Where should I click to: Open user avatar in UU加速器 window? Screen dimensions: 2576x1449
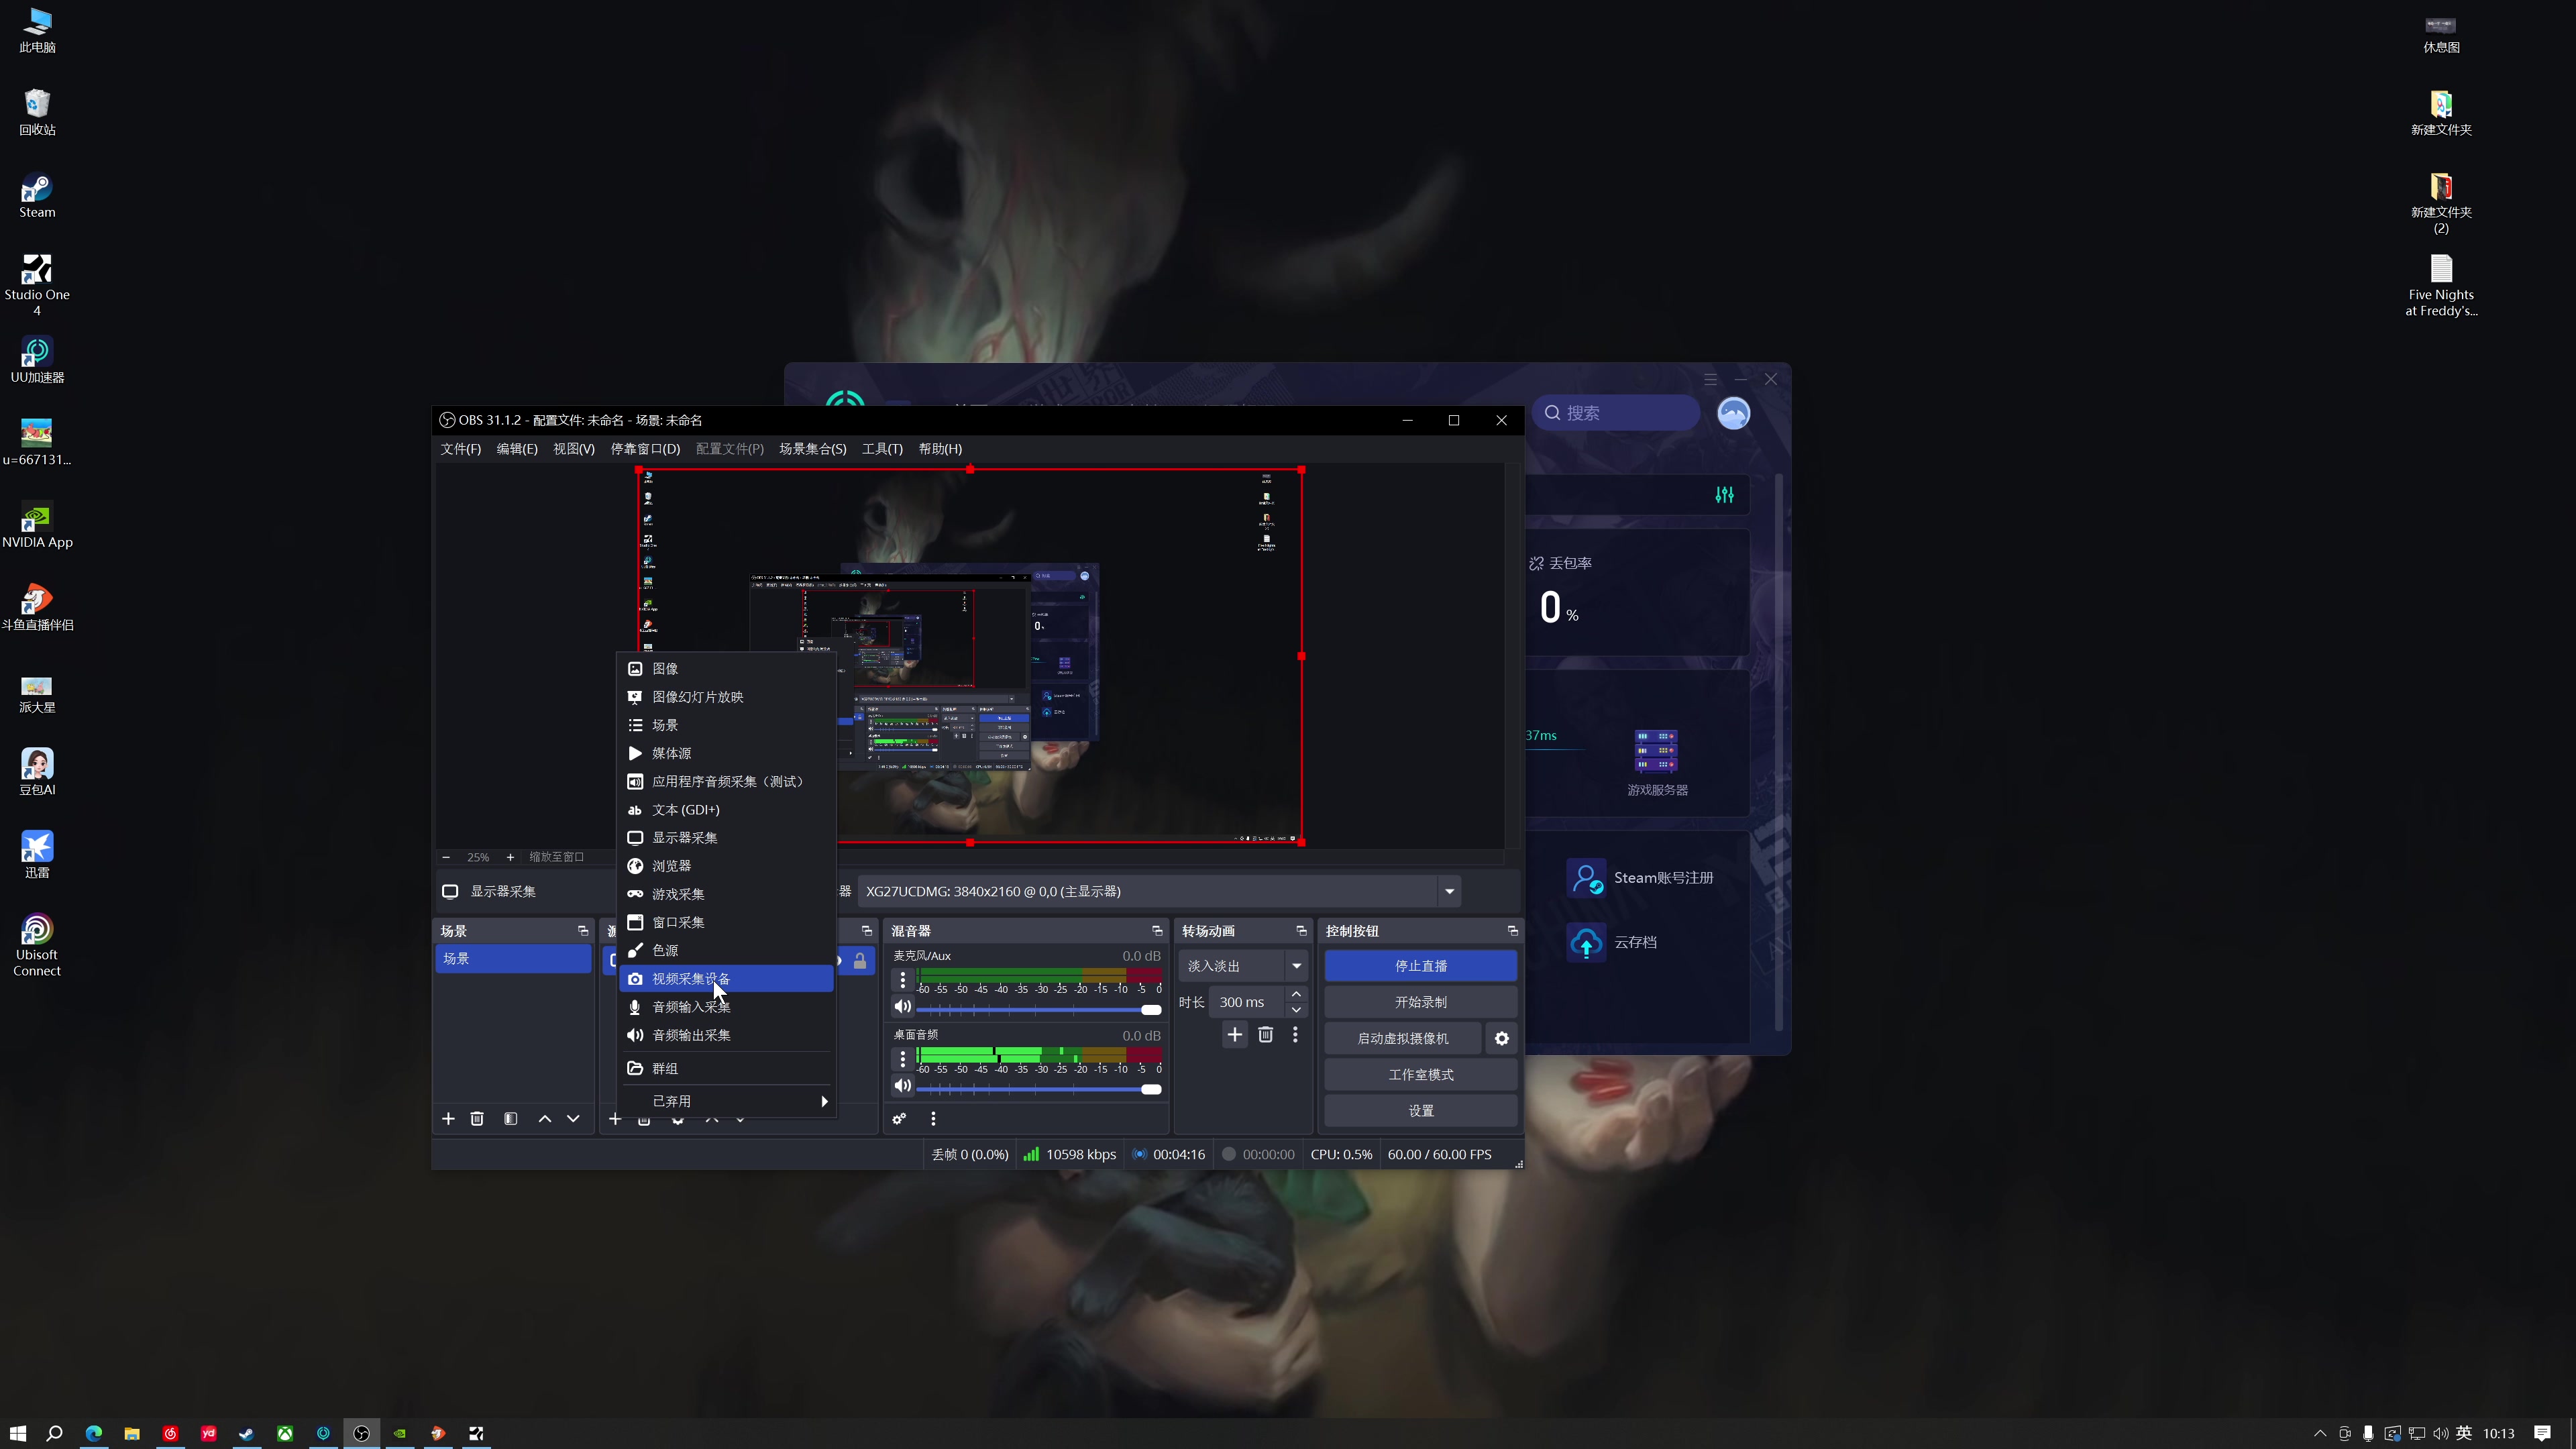point(1734,413)
